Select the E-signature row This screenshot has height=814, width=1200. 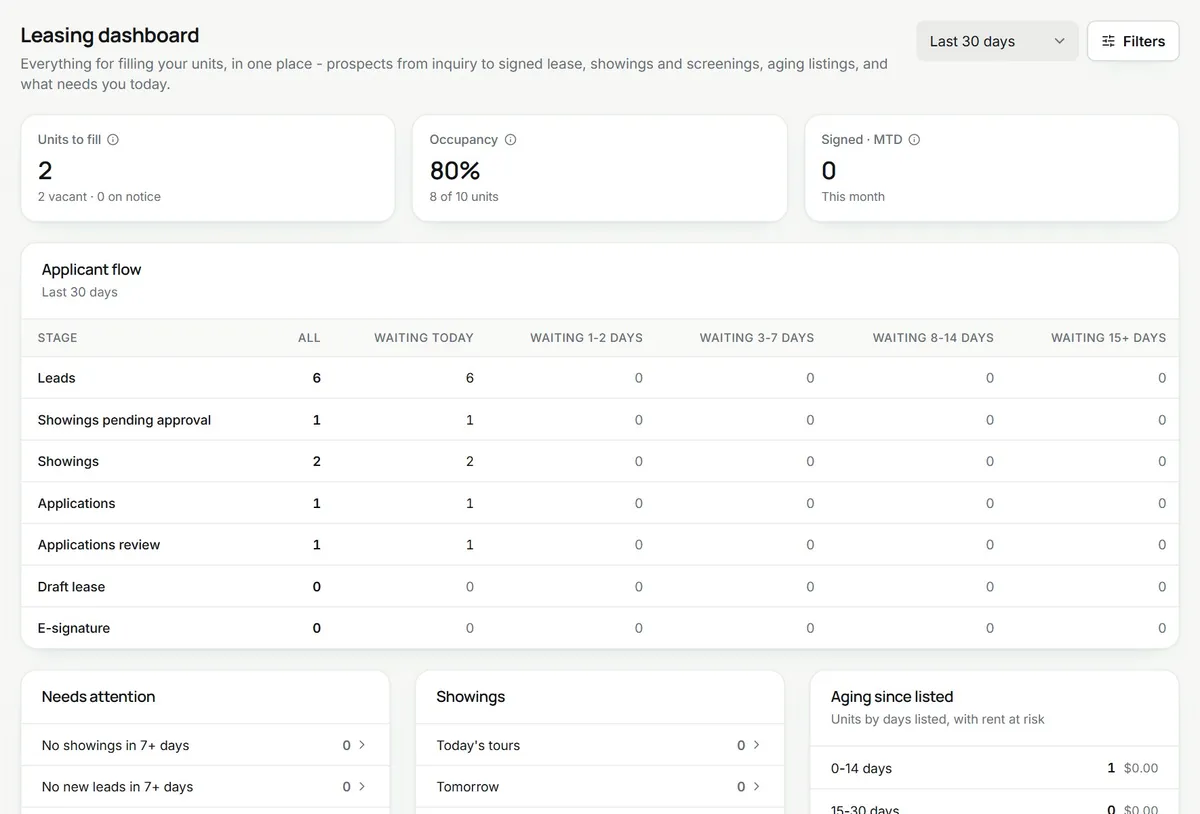pyautogui.click(x=600, y=628)
